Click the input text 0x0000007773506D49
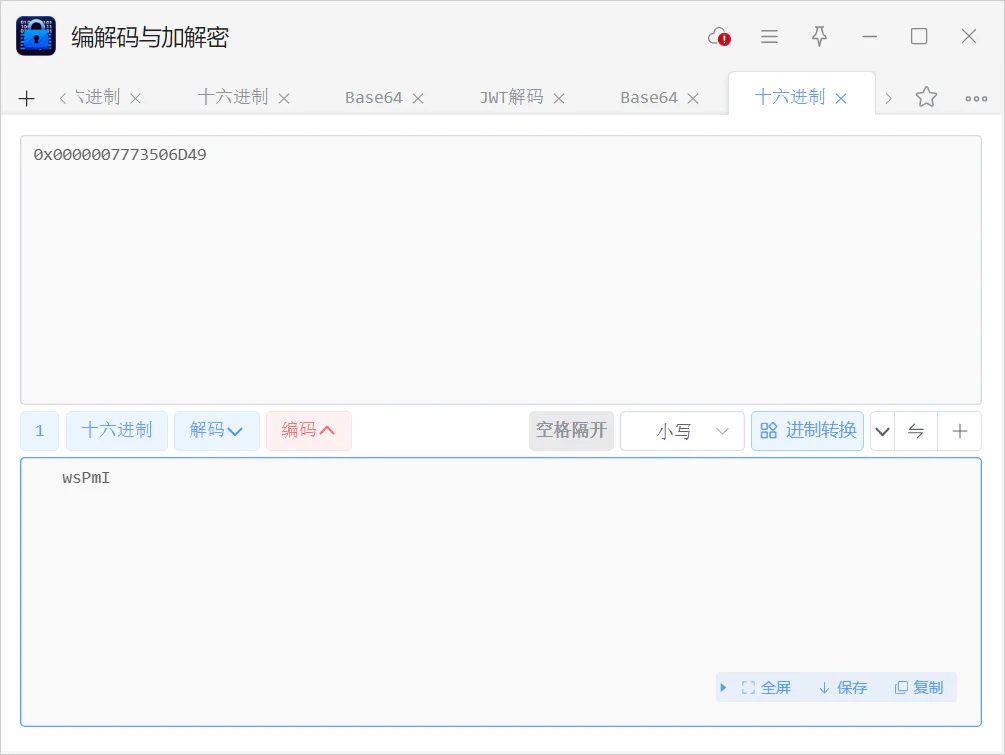The image size is (1005, 755). pos(120,155)
